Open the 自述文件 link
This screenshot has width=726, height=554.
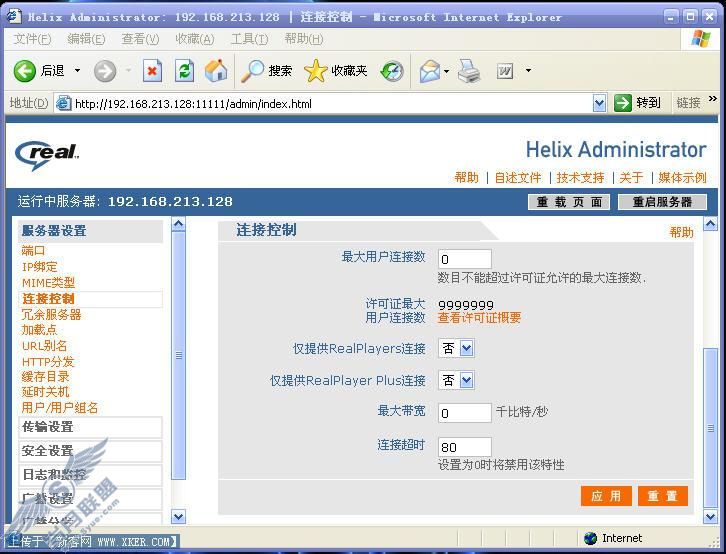point(518,178)
